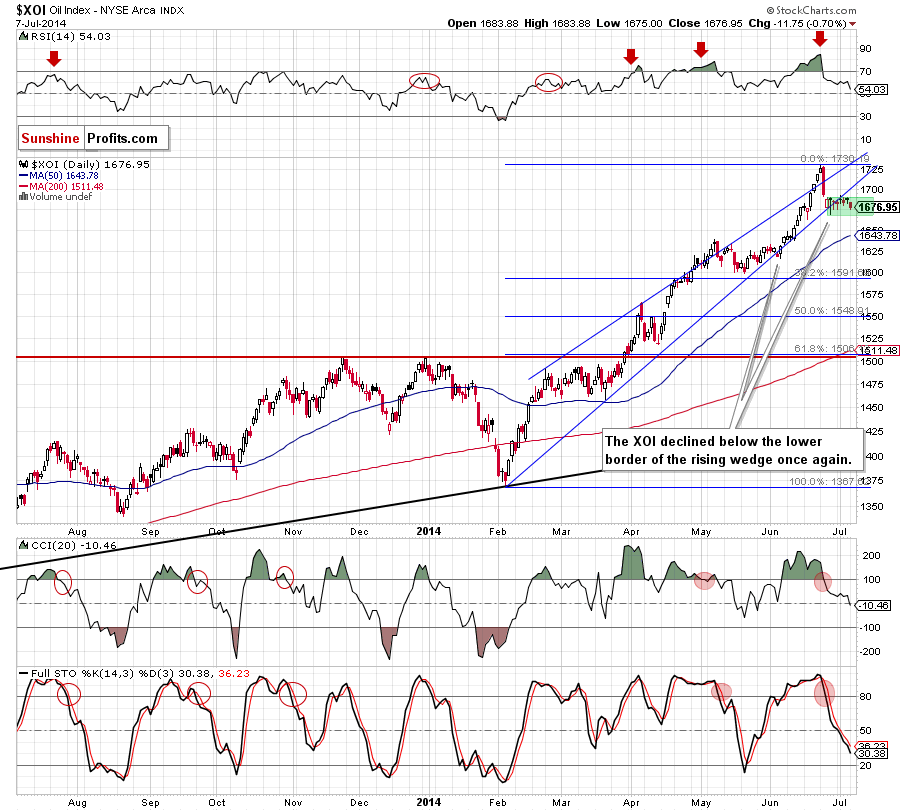Click the Aug label on bottom time axis
Image resolution: width=900 pixels, height=811 pixels.
click(77, 802)
